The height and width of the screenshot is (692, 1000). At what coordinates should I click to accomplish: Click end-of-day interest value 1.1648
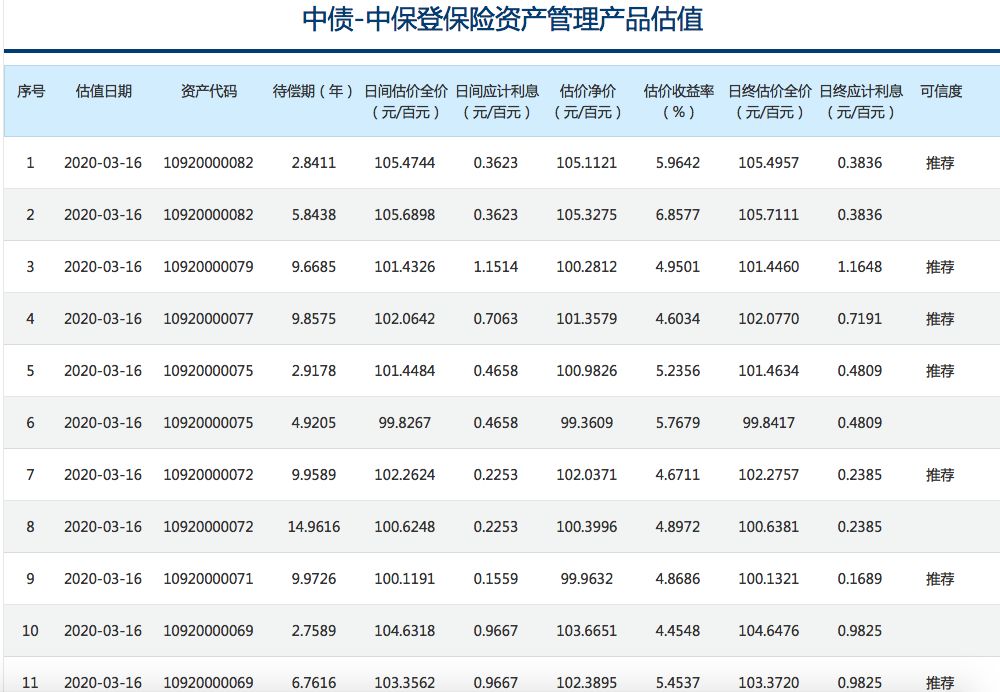pos(860,267)
